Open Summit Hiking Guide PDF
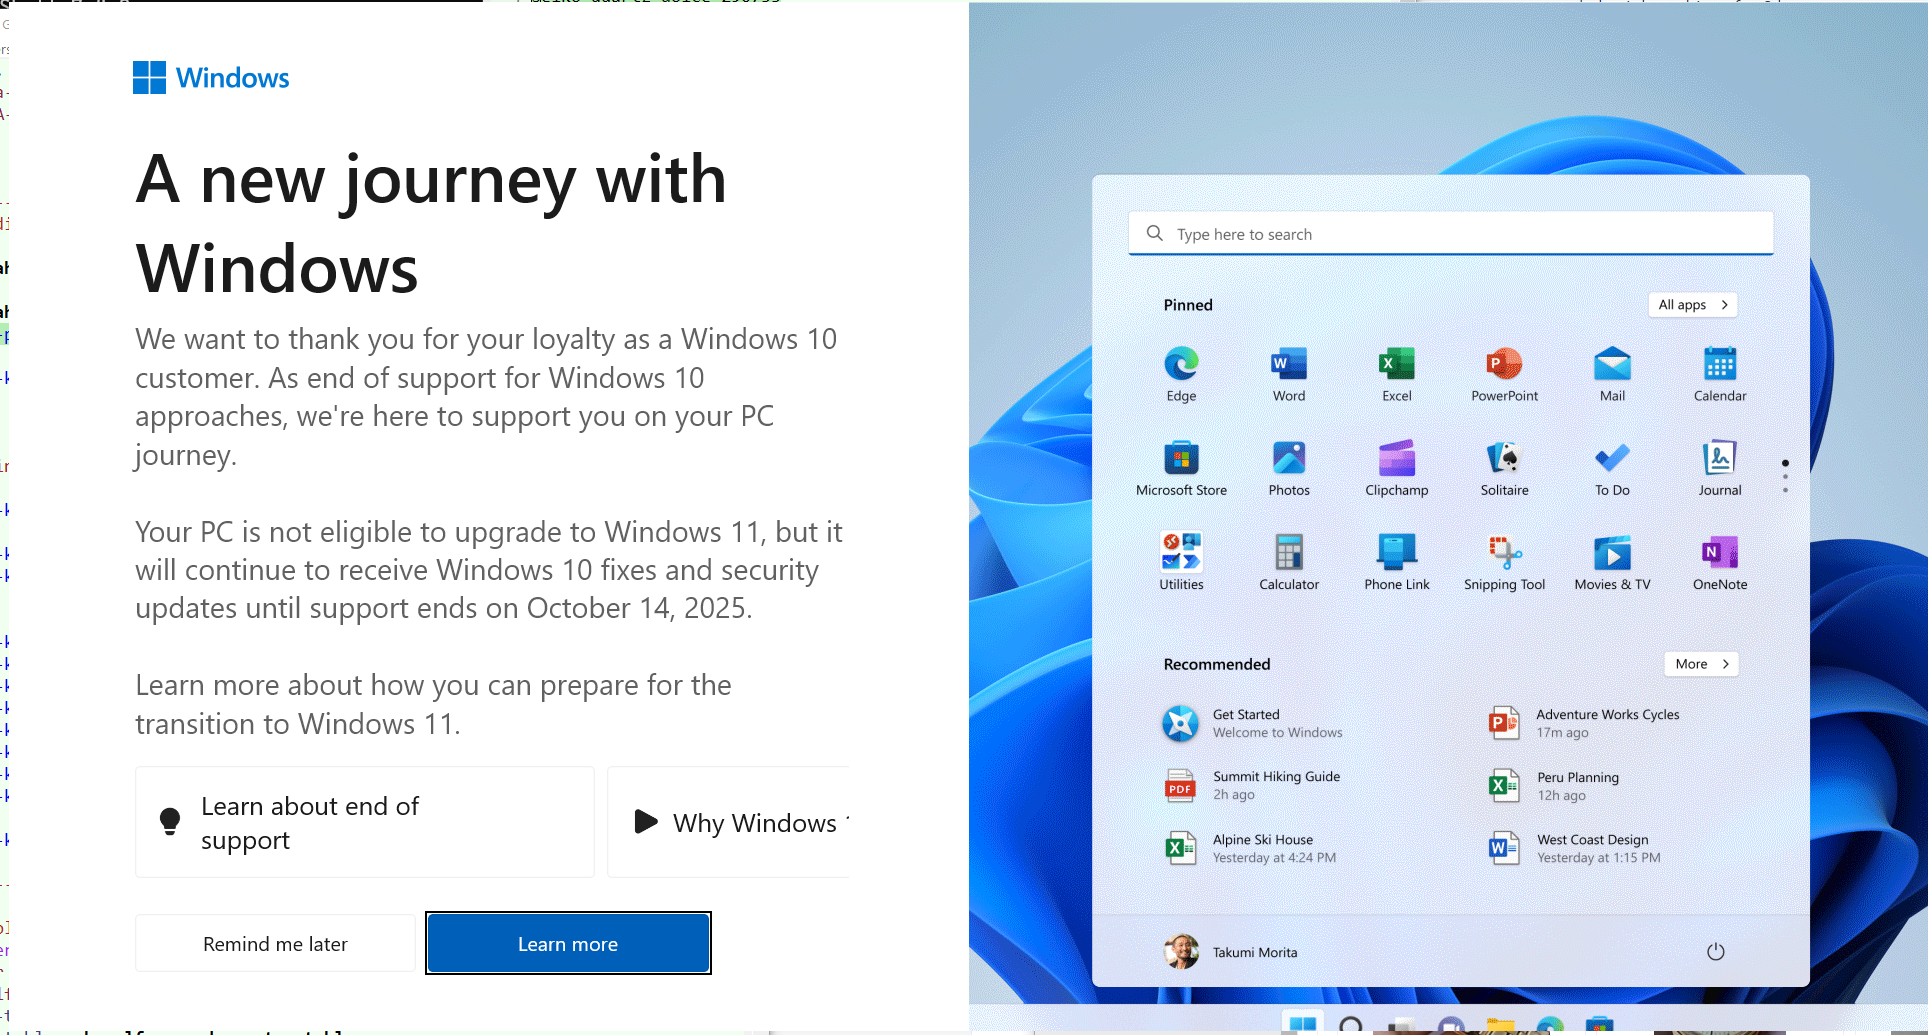Viewport: 1928px width, 1035px height. (x=1252, y=785)
